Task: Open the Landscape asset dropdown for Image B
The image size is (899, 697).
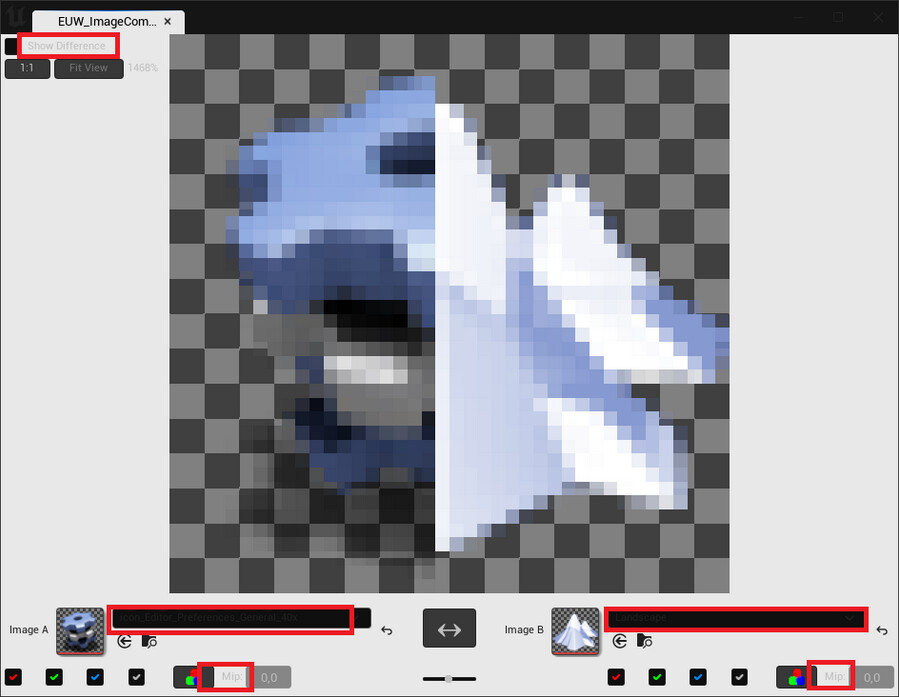Action: coord(736,619)
